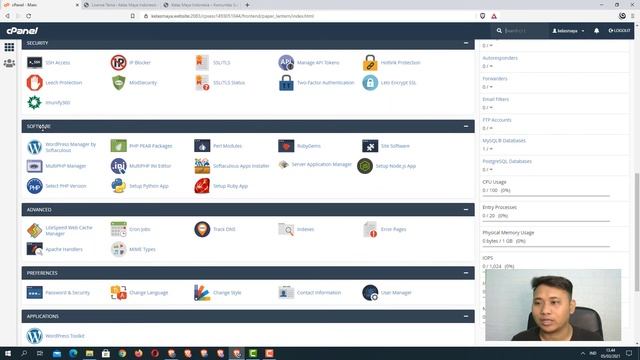Open Password & Security icon

[x=34, y=292]
